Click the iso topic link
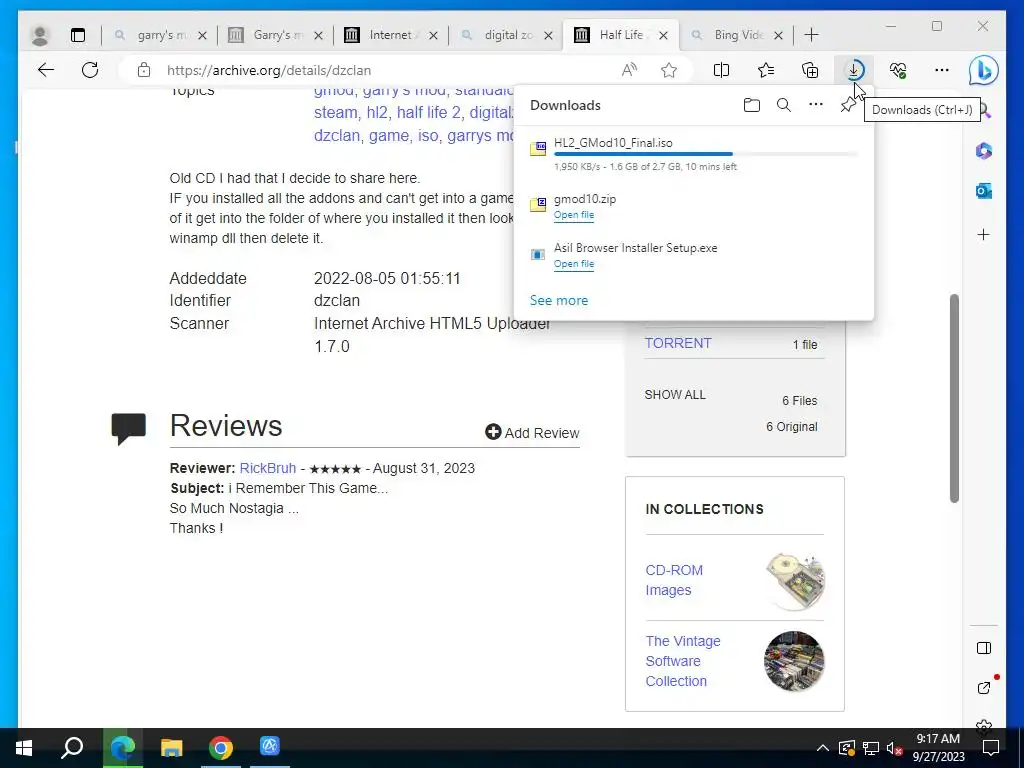Screen dimensions: 1024x768 pyautogui.click(x=428, y=135)
